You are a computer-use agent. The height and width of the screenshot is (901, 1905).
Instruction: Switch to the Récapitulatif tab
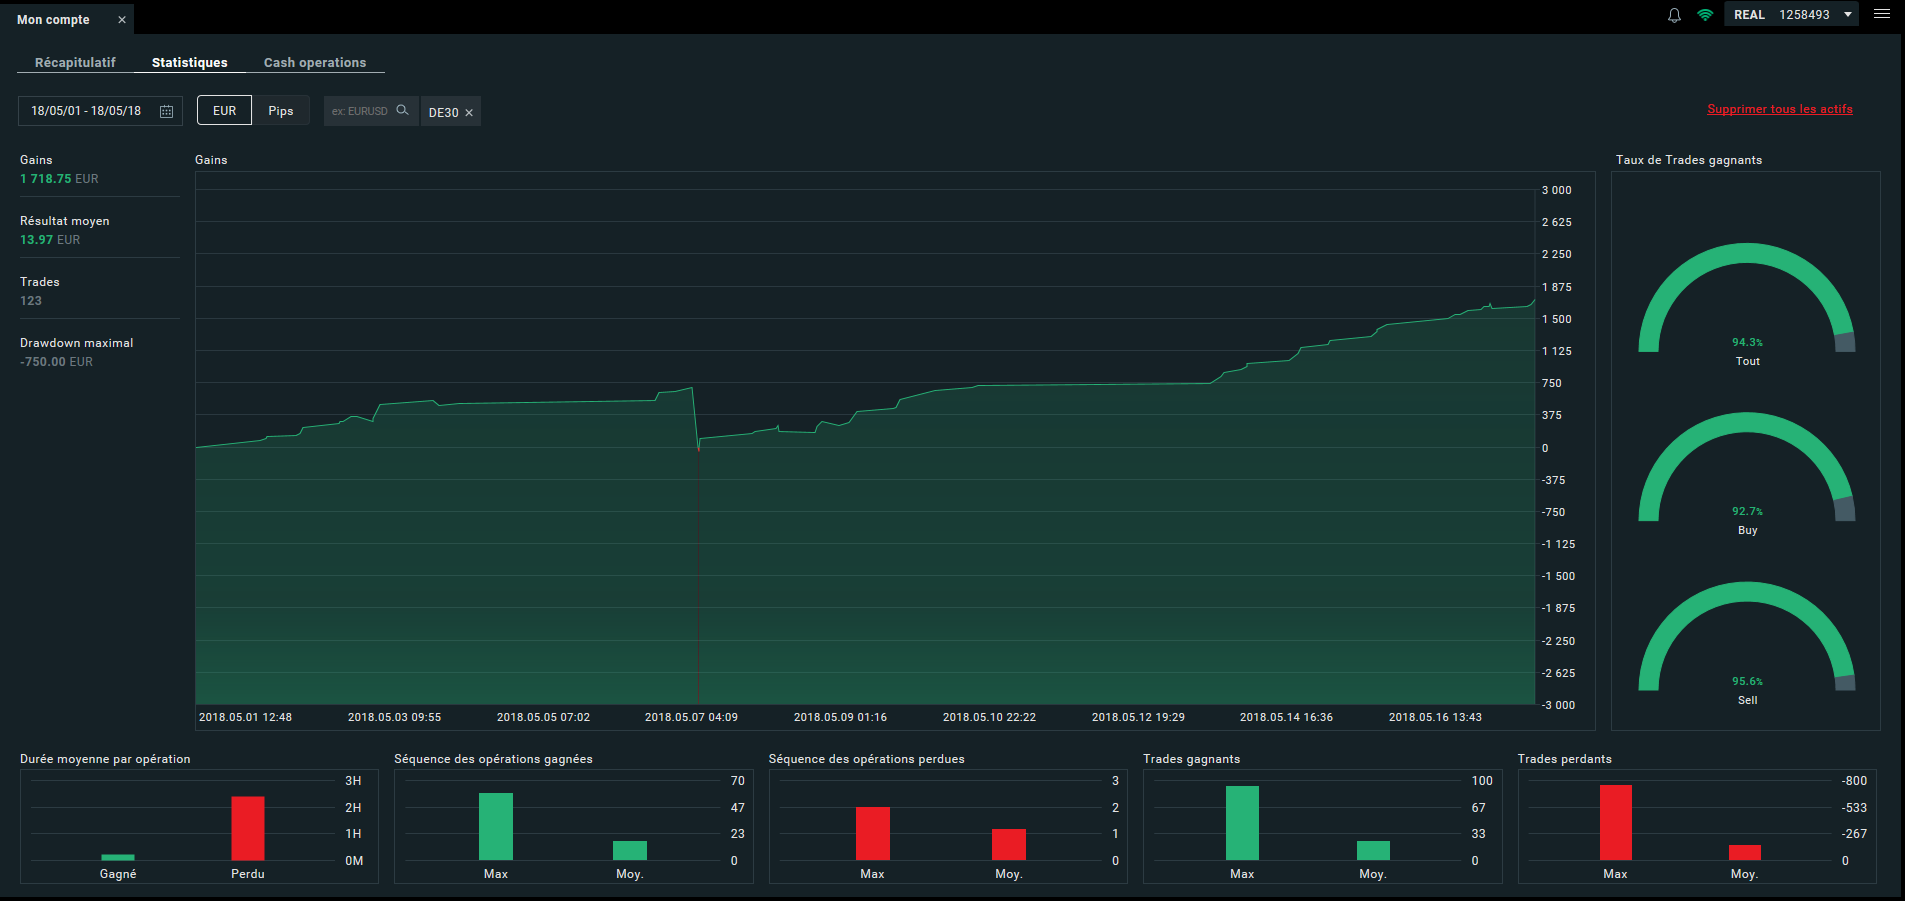pyautogui.click(x=75, y=62)
